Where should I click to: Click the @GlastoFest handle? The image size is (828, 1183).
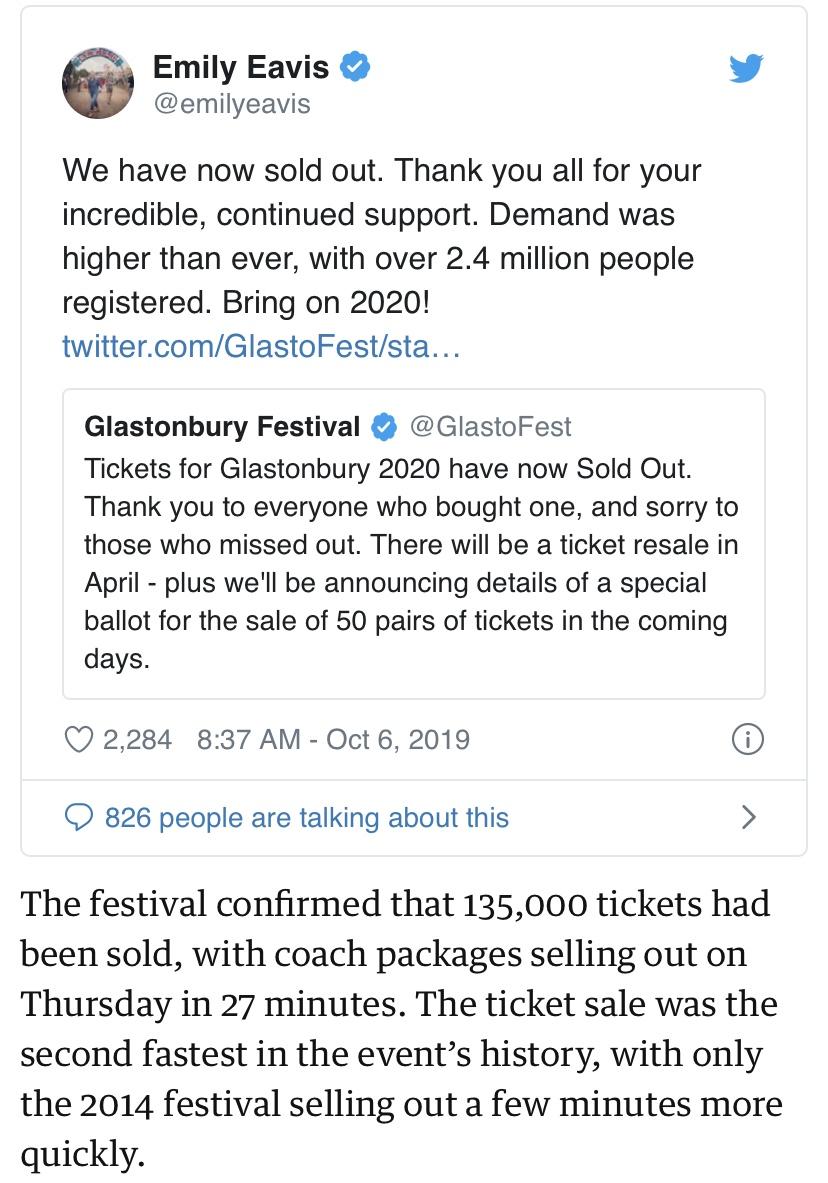pos(491,427)
